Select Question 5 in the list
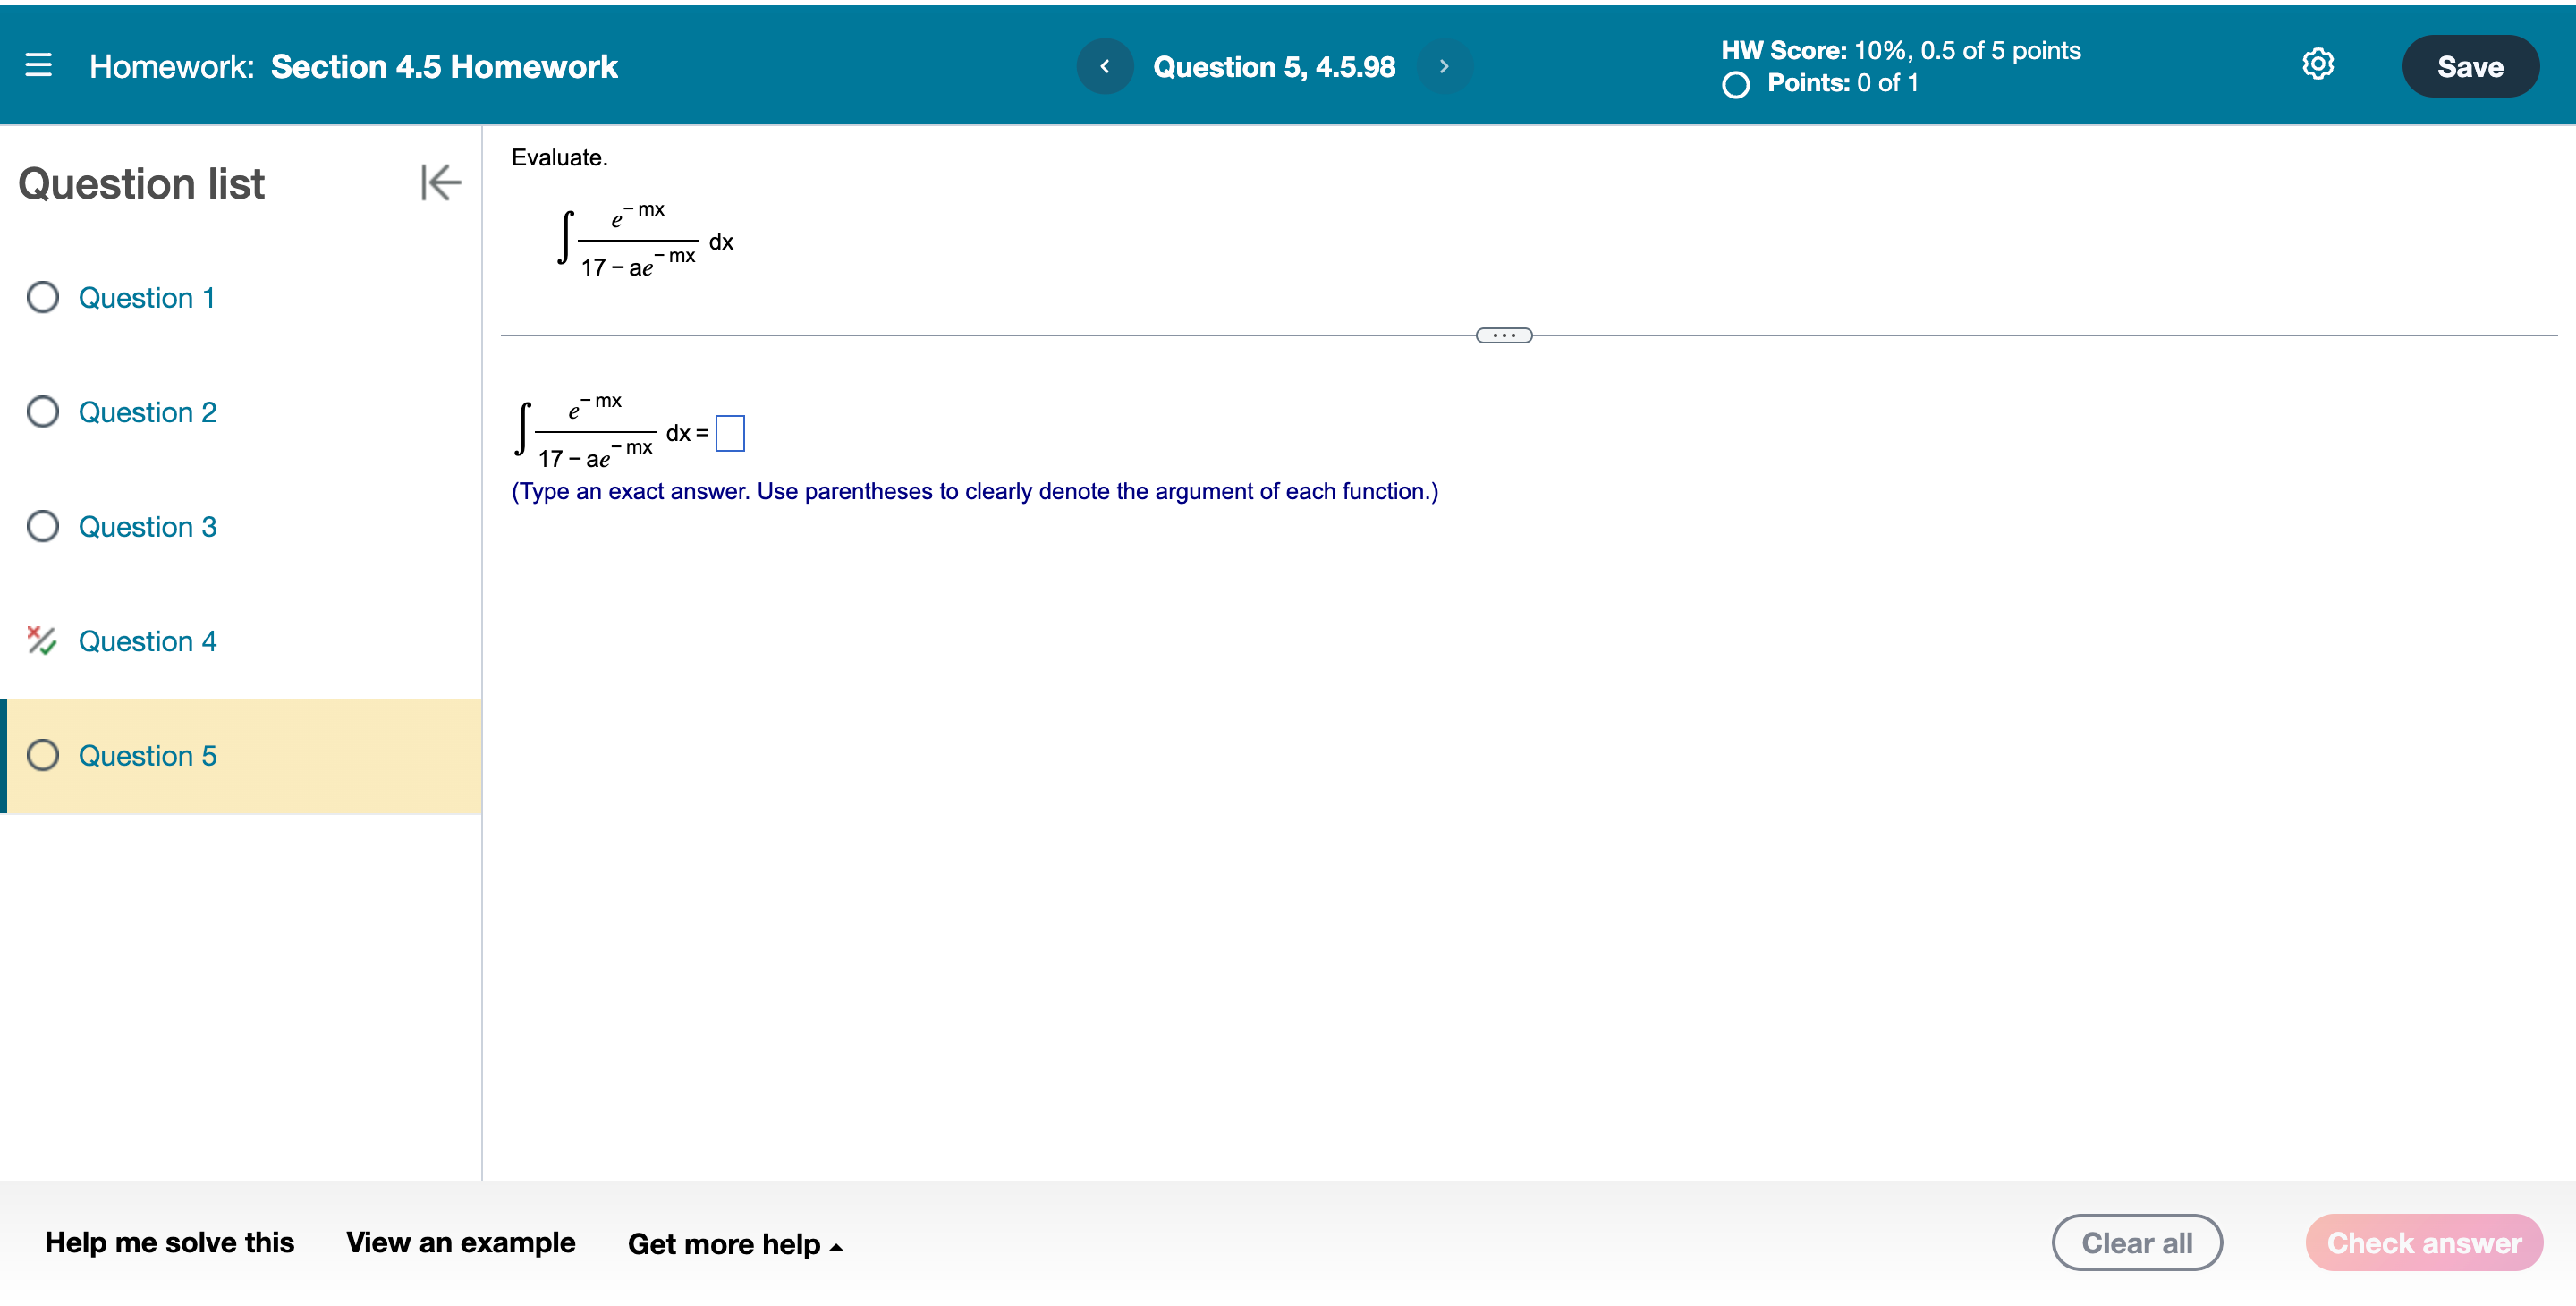Viewport: 2576px width, 1306px height. pos(148,755)
